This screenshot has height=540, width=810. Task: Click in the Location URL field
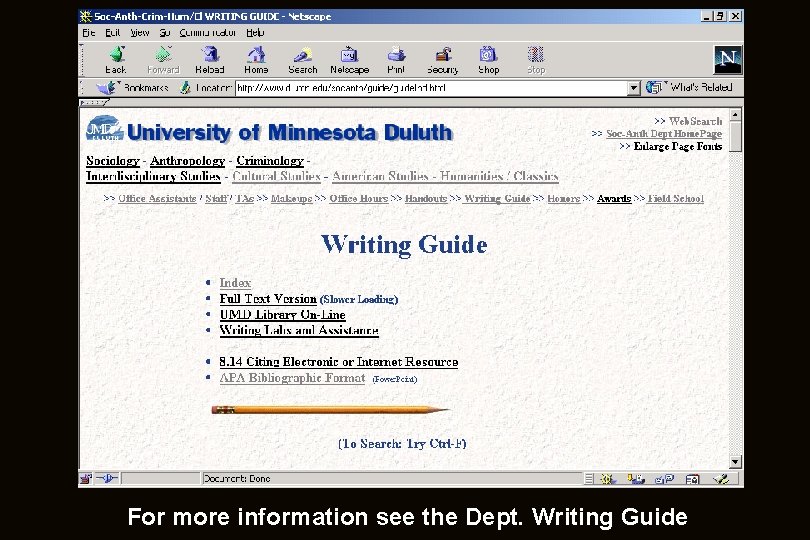(x=431, y=88)
